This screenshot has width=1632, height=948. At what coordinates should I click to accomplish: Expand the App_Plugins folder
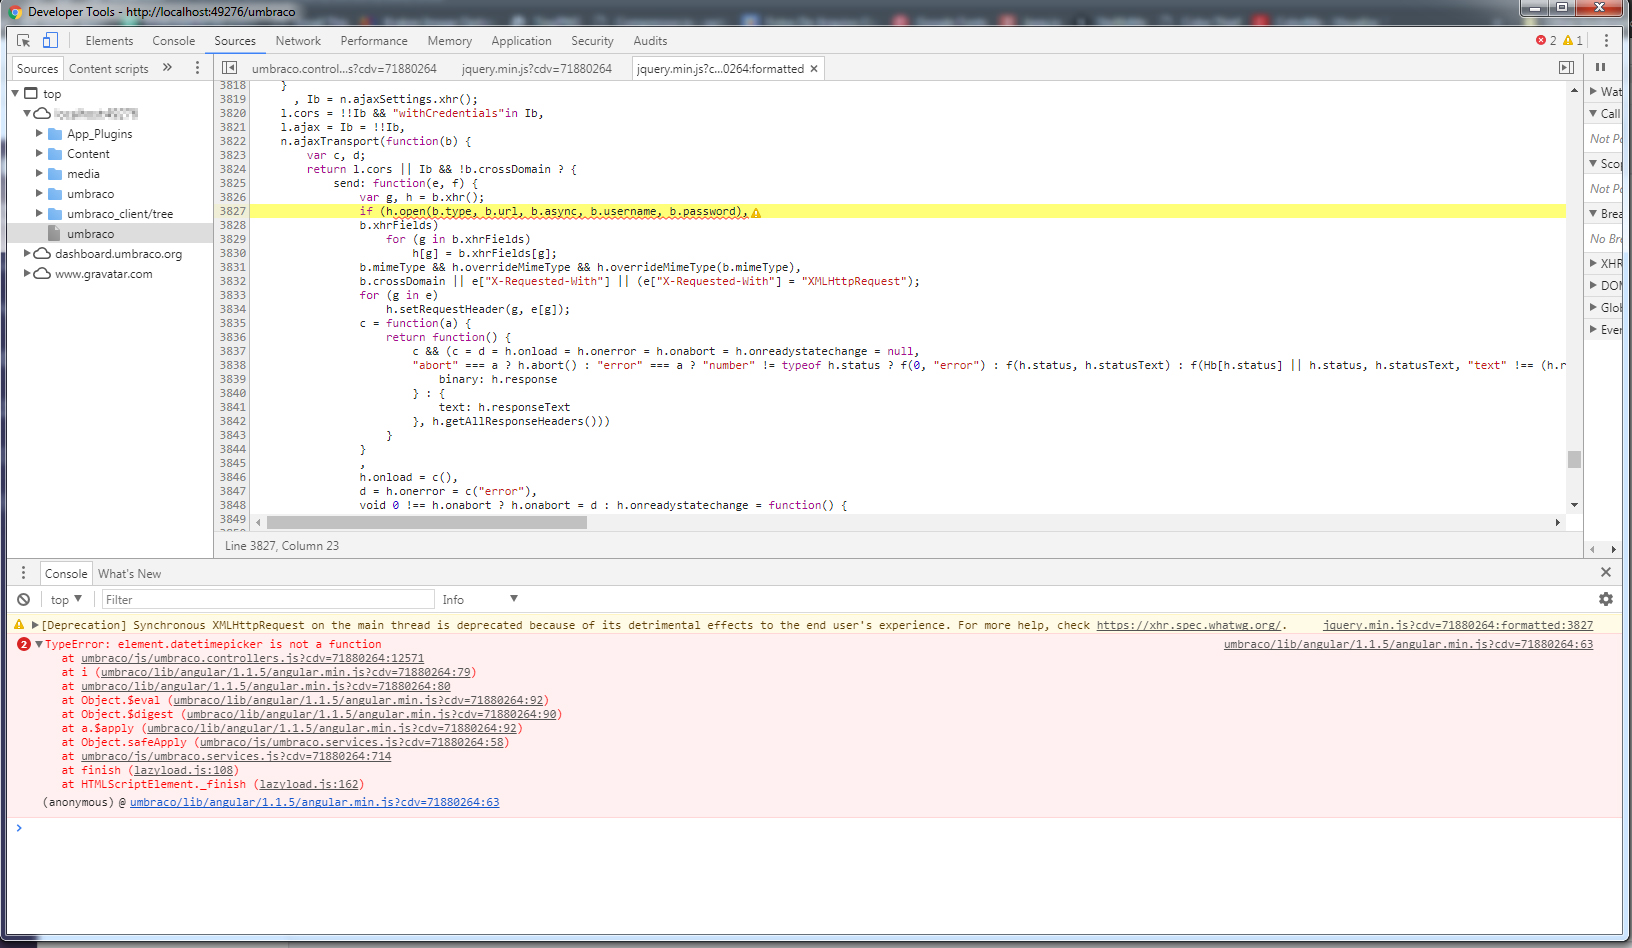coord(40,133)
